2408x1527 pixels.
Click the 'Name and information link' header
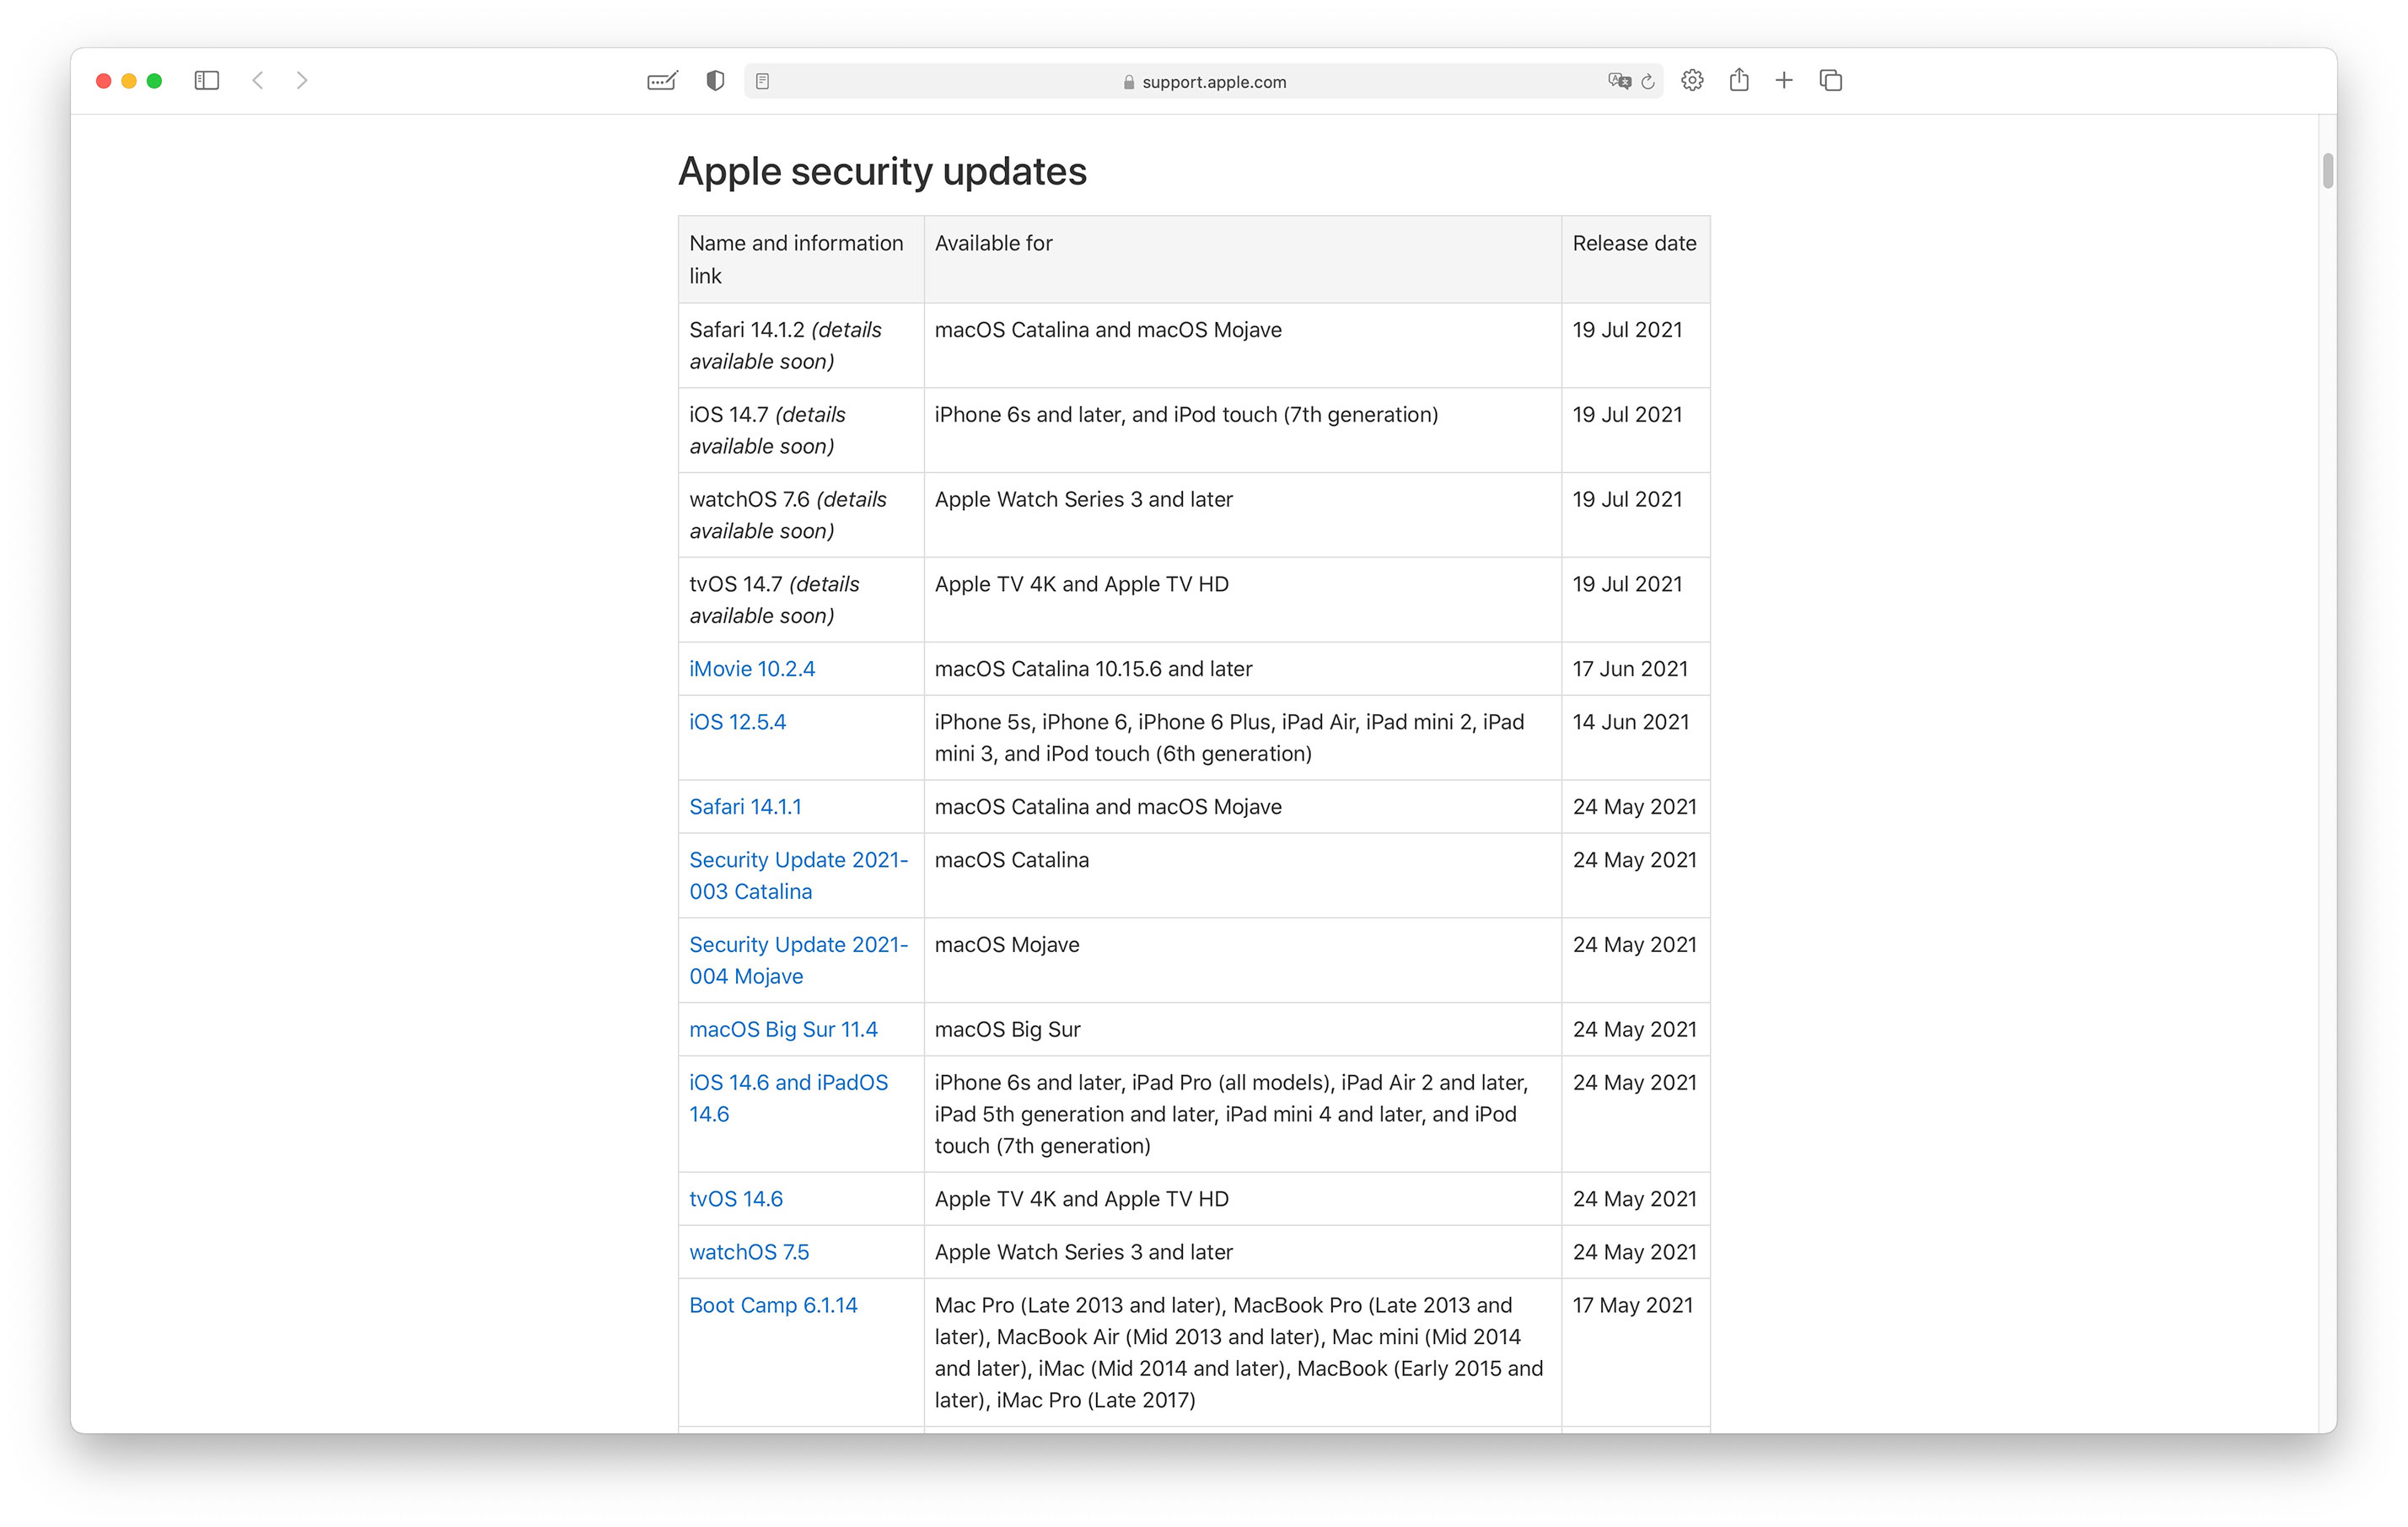801,259
